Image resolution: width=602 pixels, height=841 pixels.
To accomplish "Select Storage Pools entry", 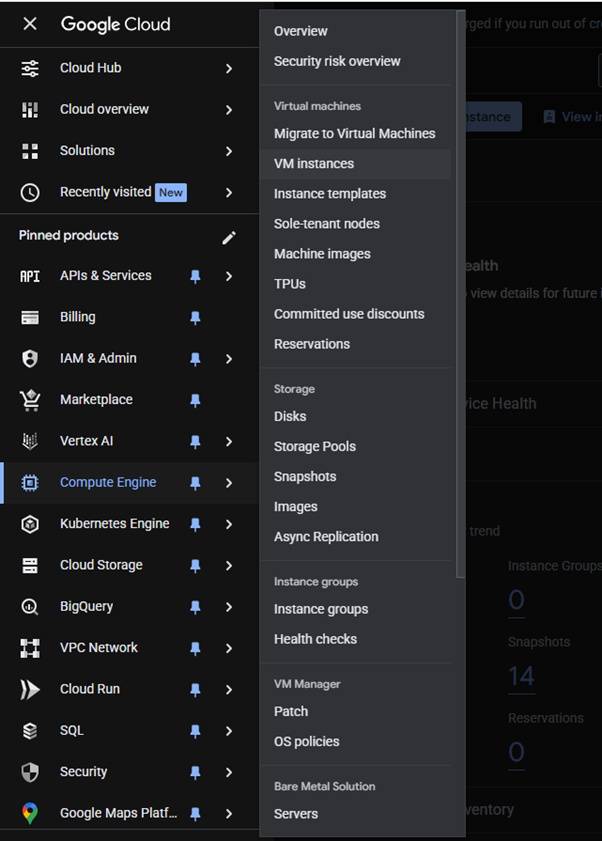I will click(x=355, y=446).
